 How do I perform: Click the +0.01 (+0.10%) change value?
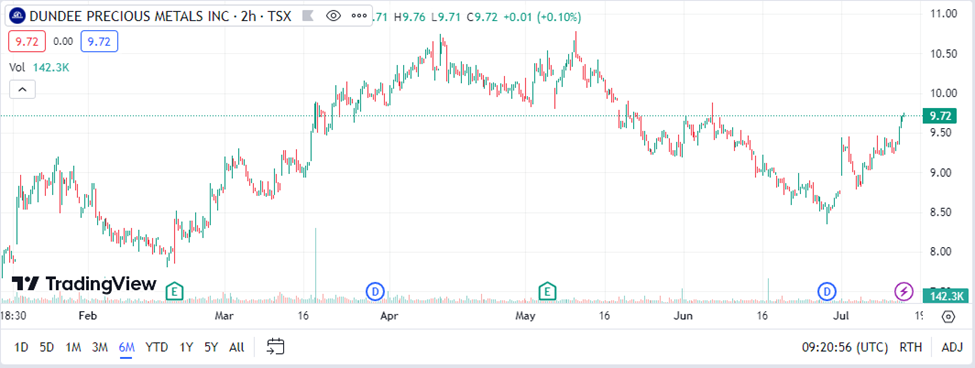[x=542, y=17]
